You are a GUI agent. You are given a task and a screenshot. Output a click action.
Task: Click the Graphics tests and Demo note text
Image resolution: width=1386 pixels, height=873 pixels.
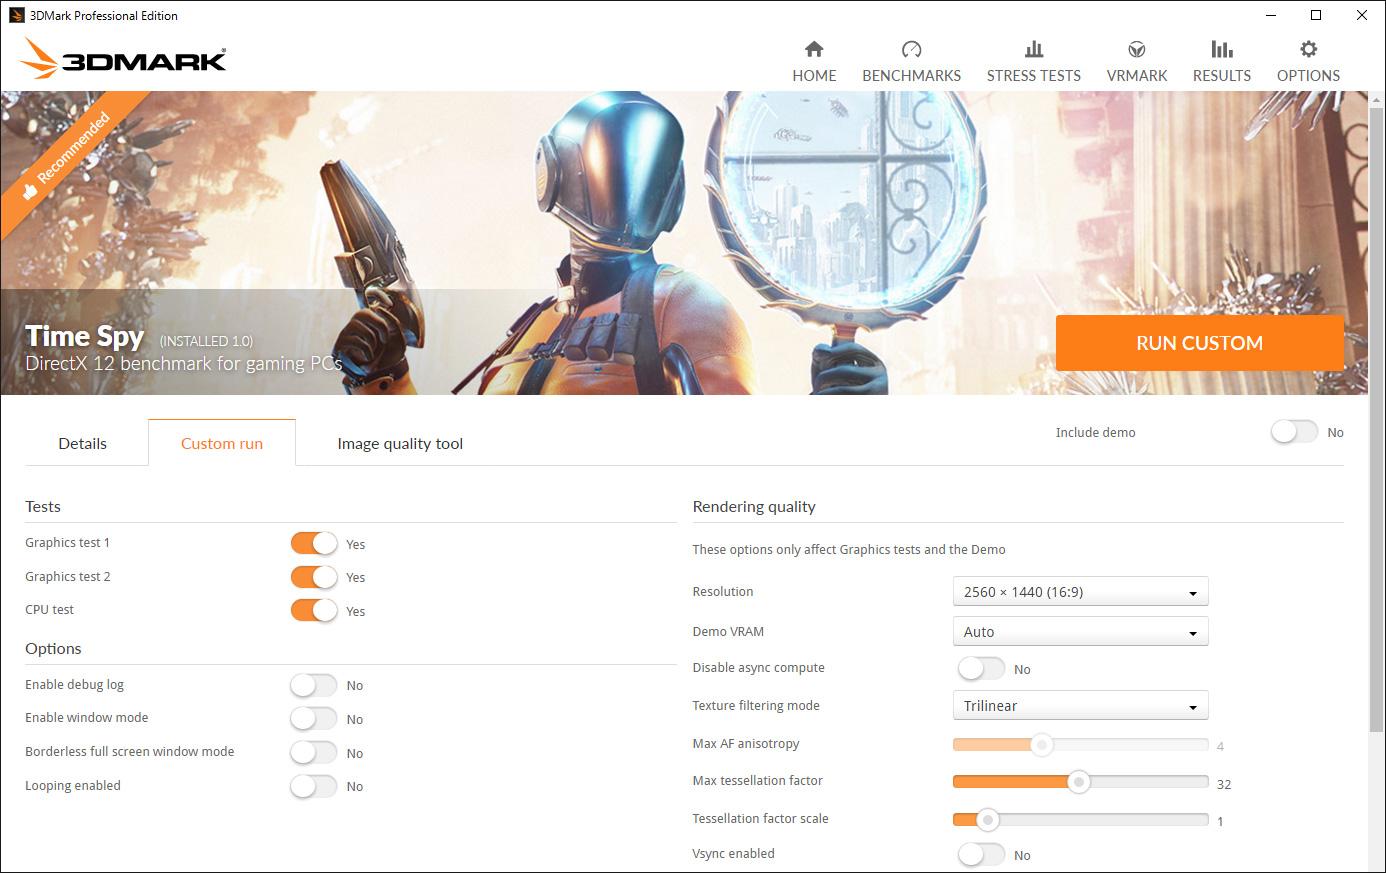pos(849,550)
